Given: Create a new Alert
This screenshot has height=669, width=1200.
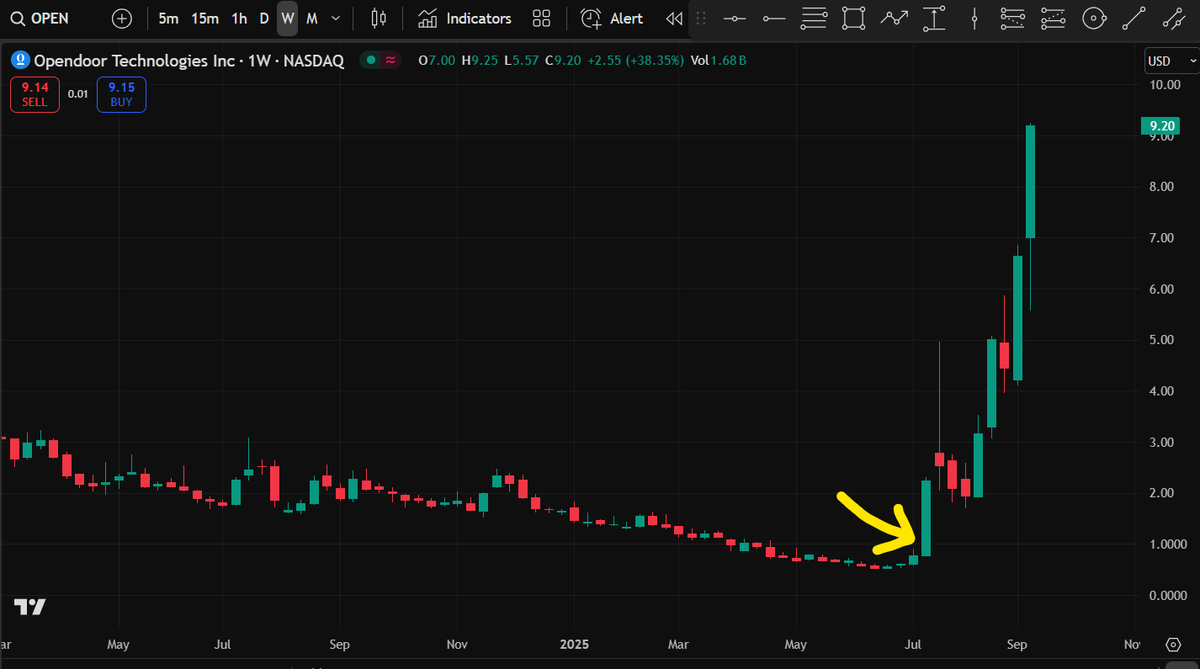Looking at the screenshot, I should (x=612, y=18).
